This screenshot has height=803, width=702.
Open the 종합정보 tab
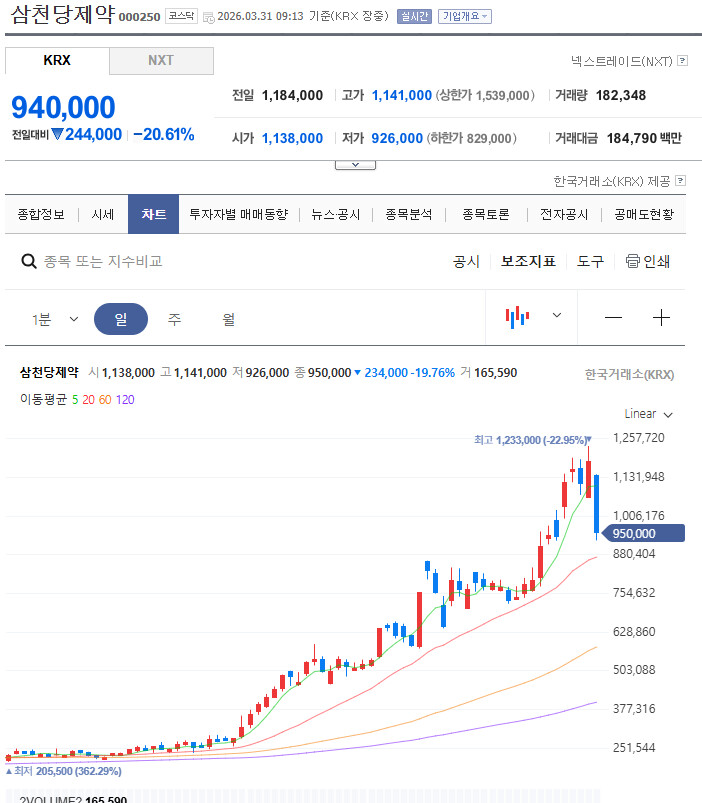[x=41, y=215]
